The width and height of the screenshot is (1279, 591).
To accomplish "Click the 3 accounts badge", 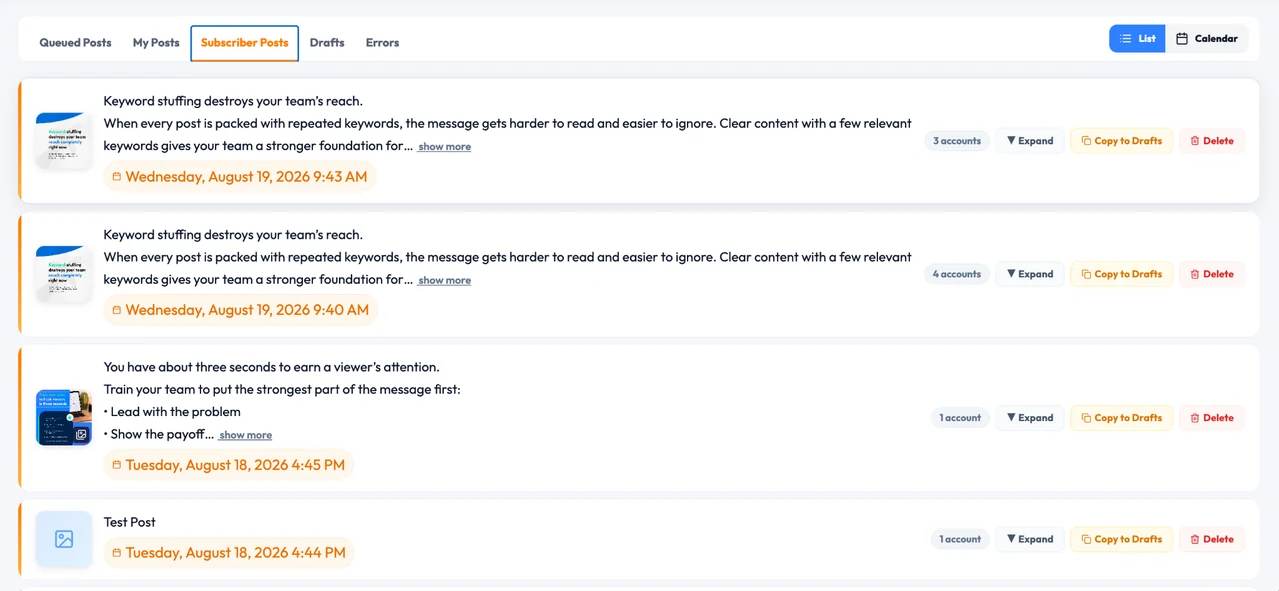I will pos(957,141).
